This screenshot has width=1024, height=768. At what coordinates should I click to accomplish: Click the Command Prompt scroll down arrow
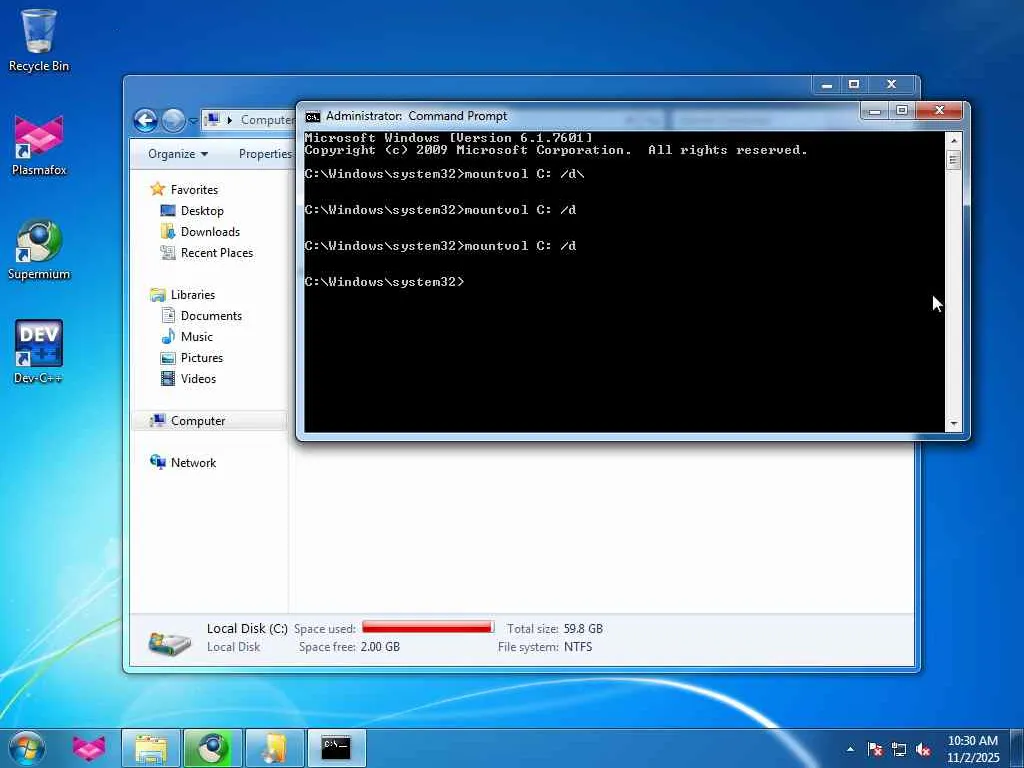click(x=953, y=424)
